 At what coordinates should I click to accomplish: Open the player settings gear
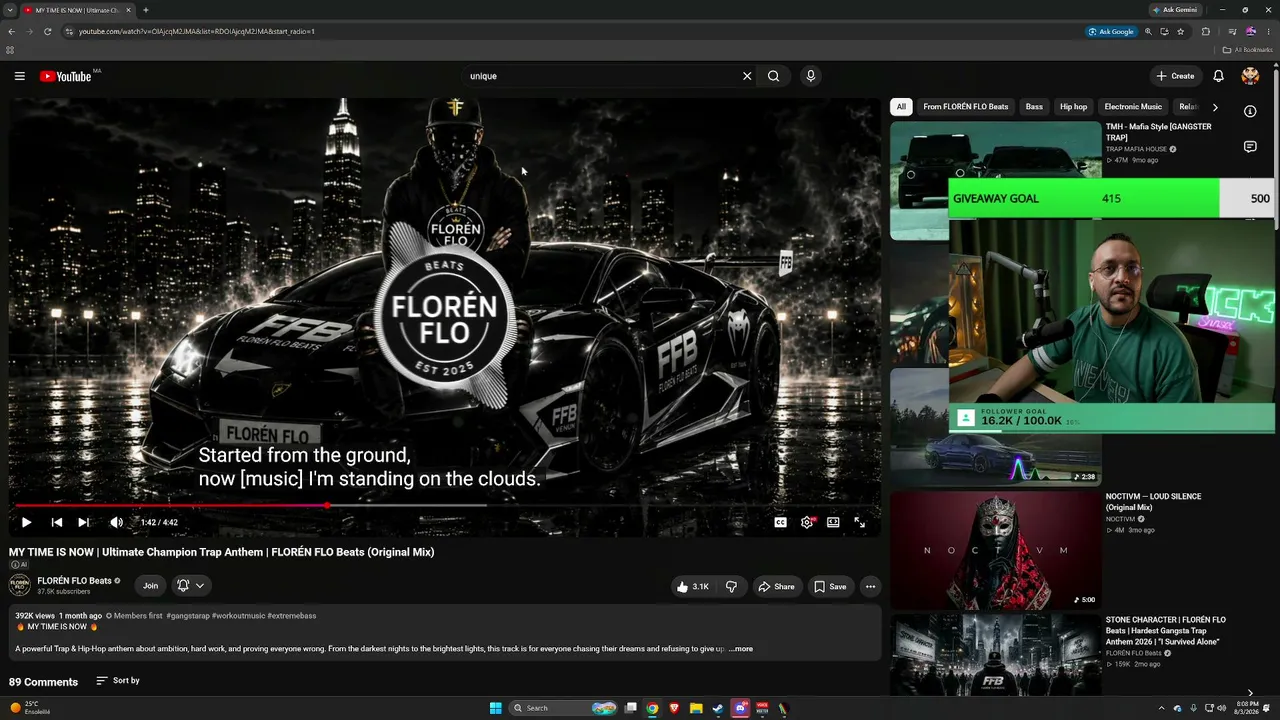point(807,522)
